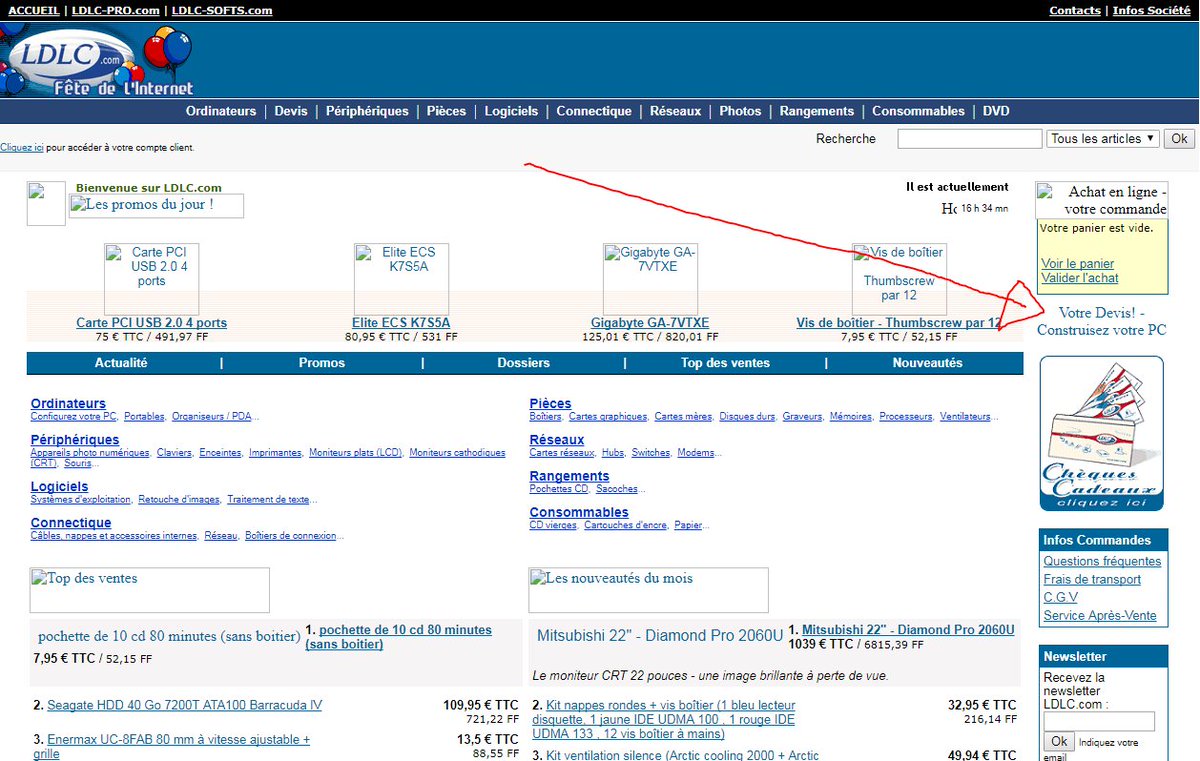
Task: Open Réseaux in the top navigation bar
Action: coord(675,111)
